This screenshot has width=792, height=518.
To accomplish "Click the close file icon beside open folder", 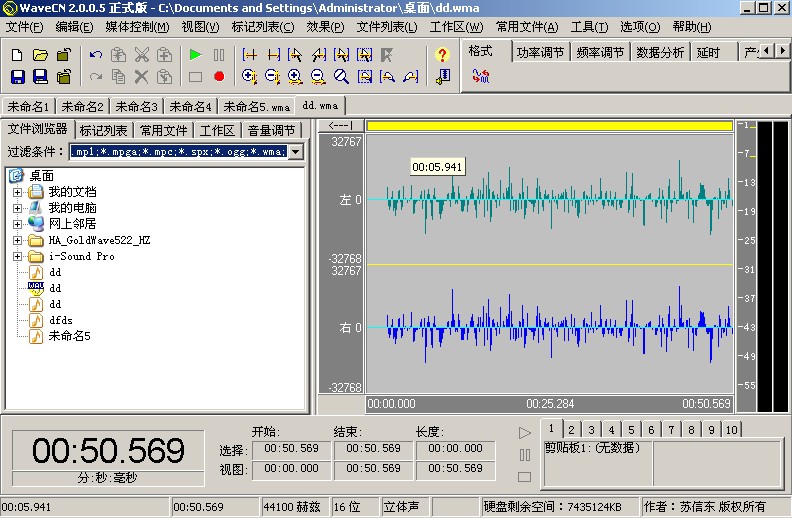I will 64,55.
